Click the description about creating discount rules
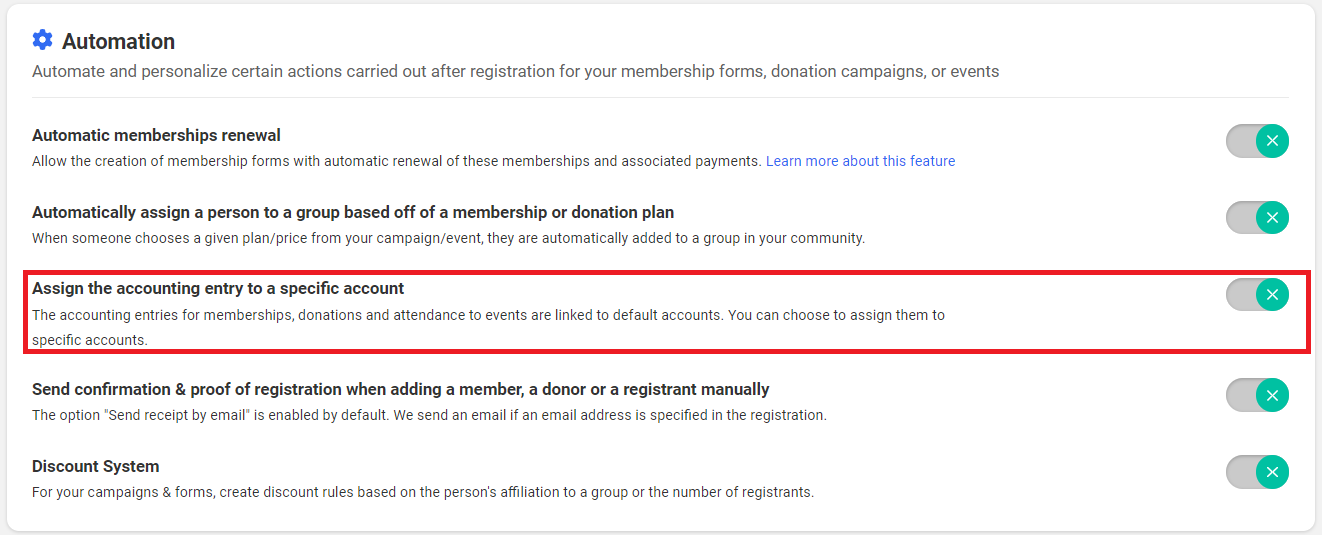Viewport: 1322px width, 535px height. [423, 492]
